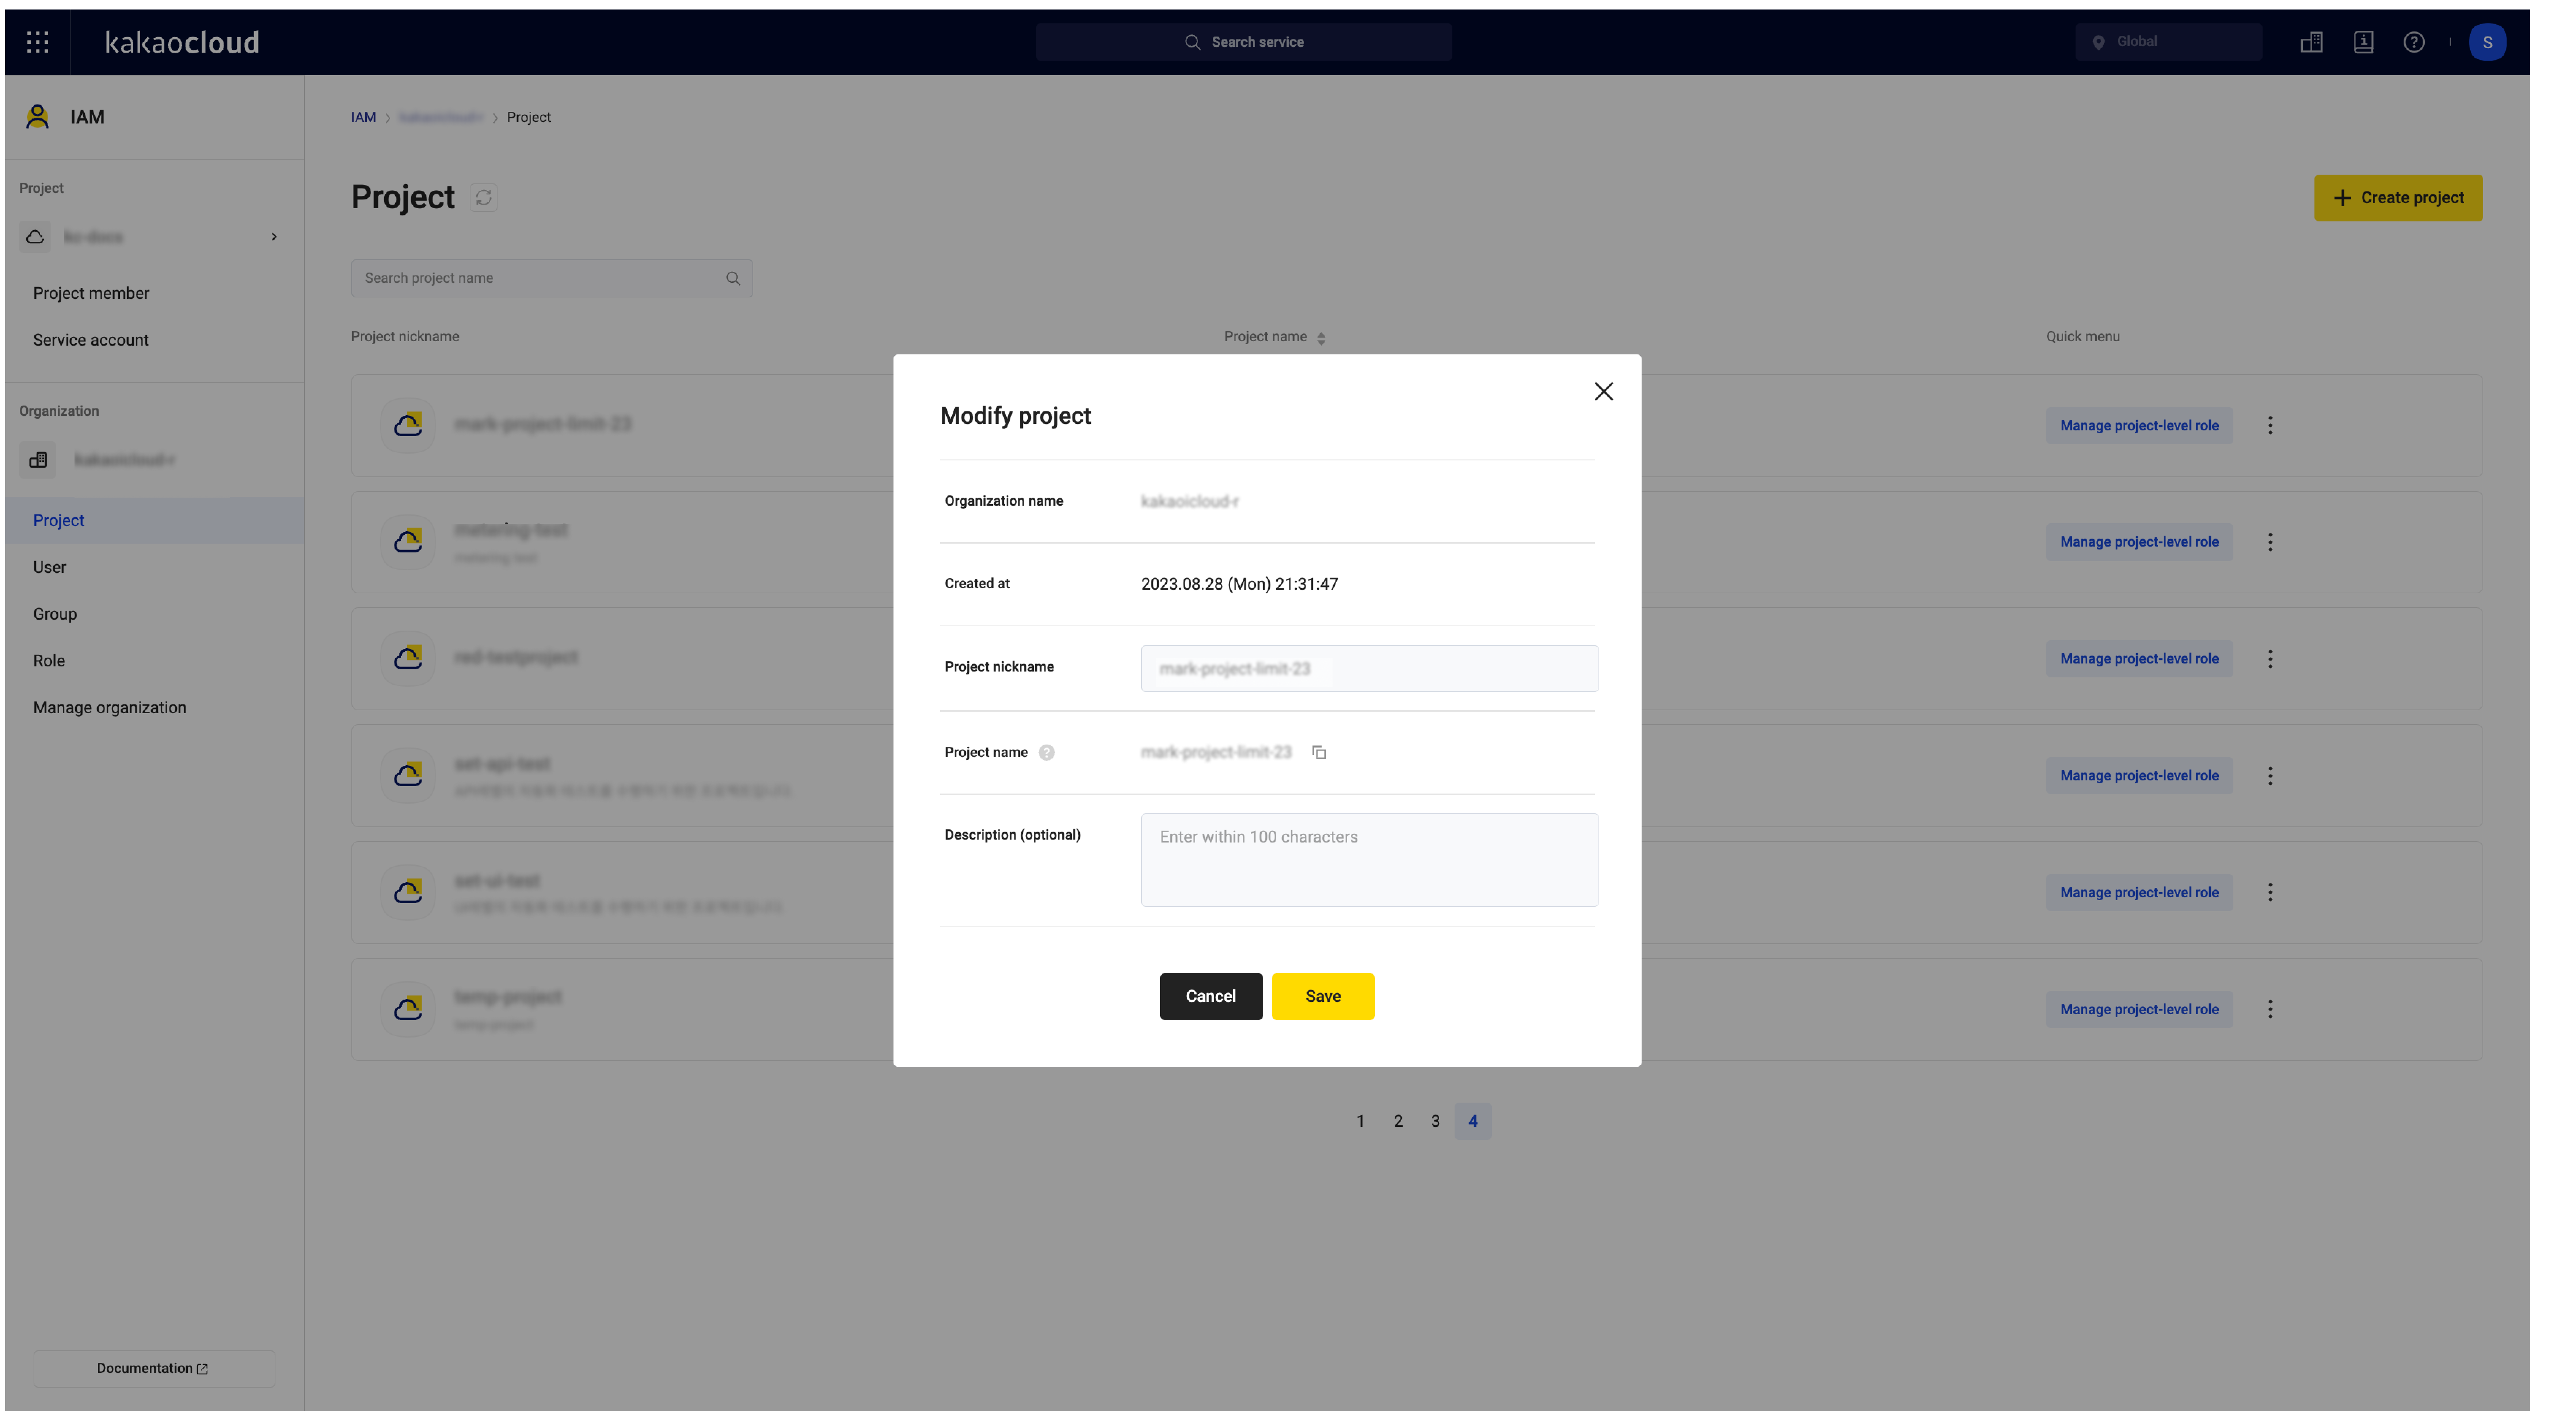
Task: Click the kakaocloud logo
Action: click(182, 42)
